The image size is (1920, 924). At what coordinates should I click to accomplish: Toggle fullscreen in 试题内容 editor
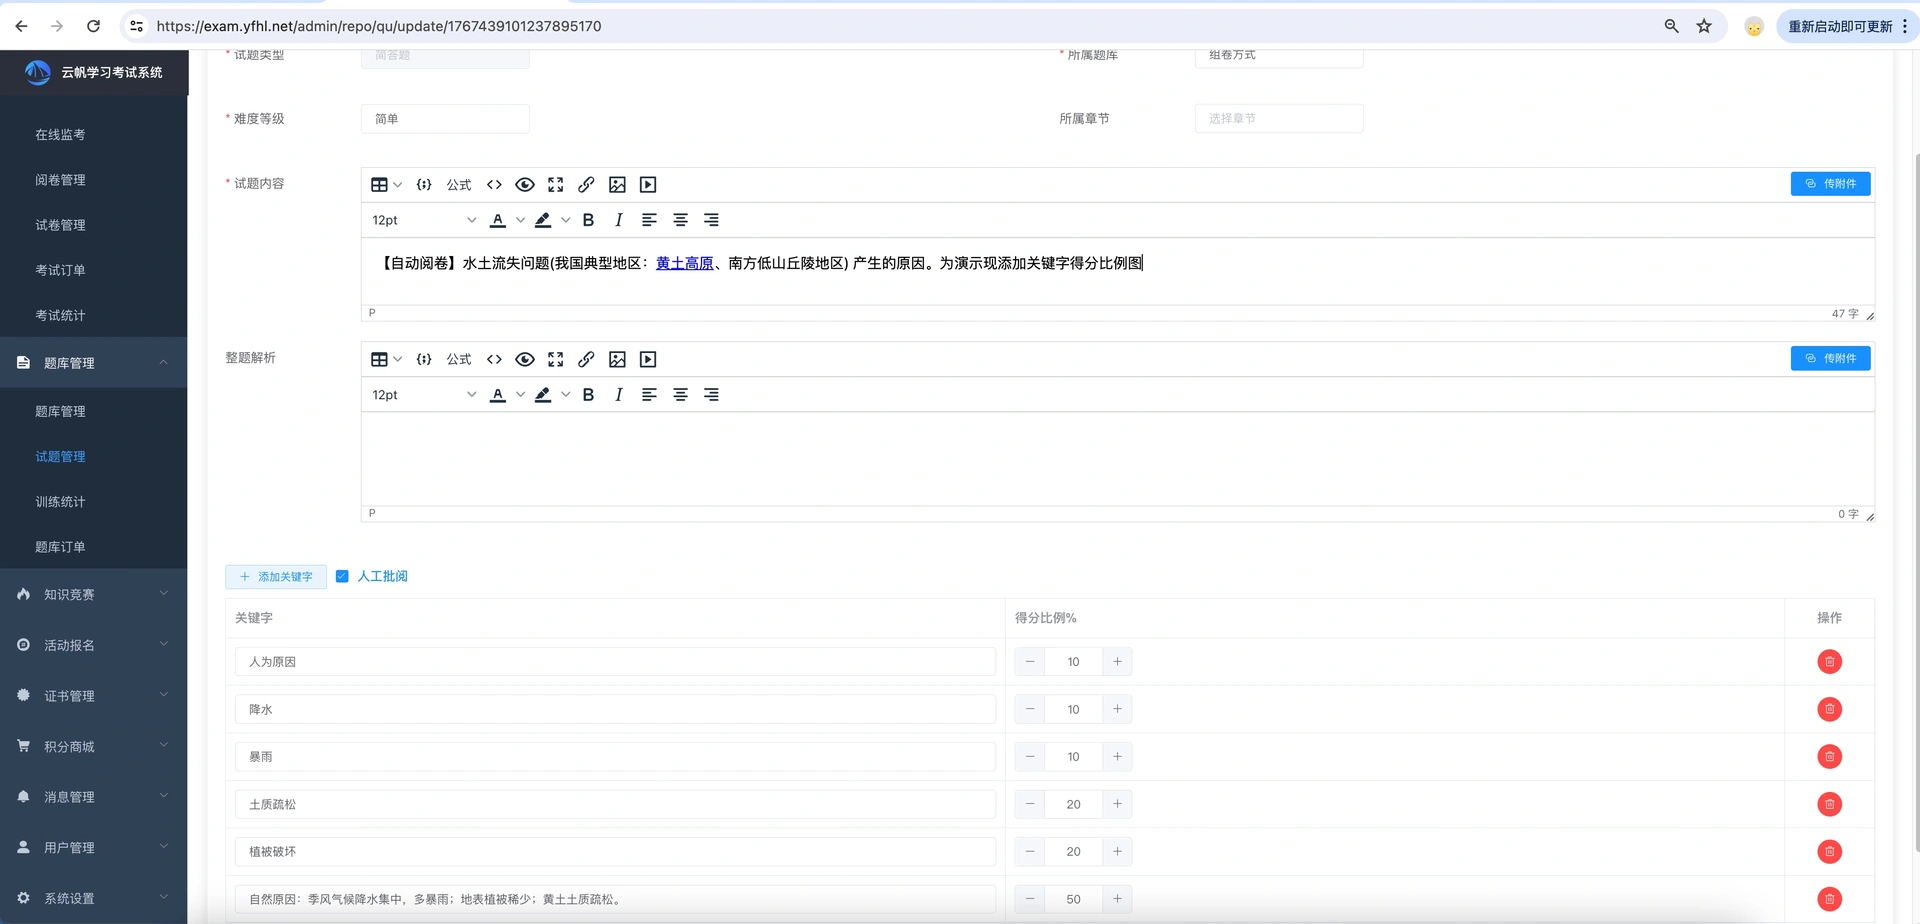(x=556, y=185)
